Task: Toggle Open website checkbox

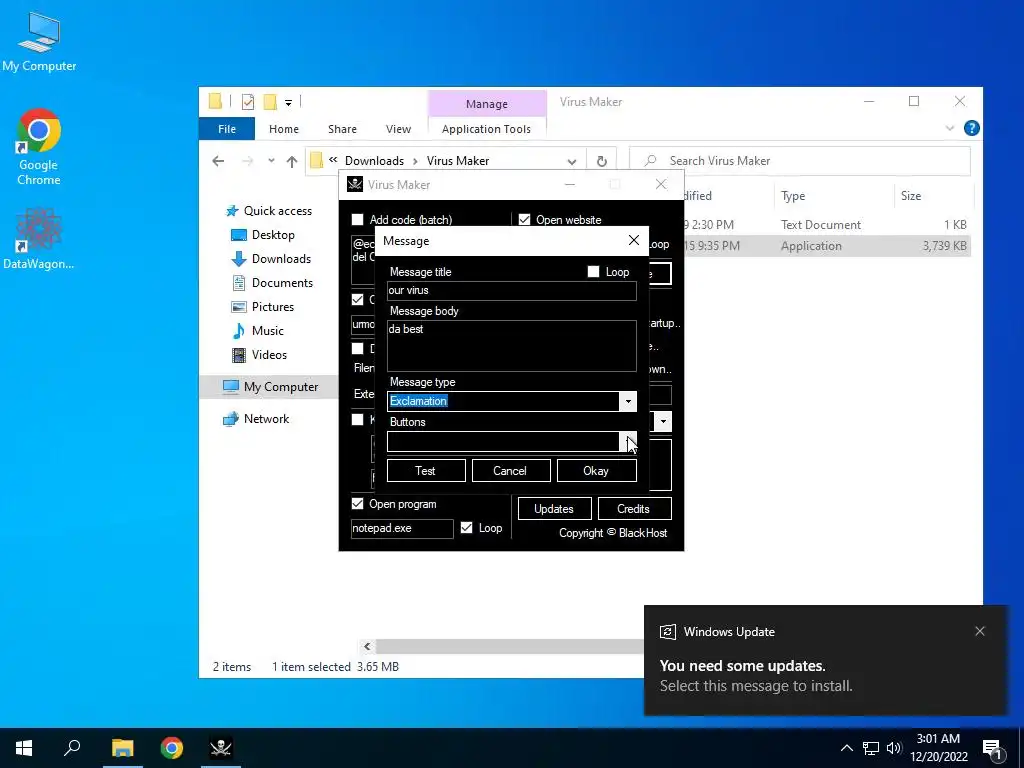Action: coord(524,219)
